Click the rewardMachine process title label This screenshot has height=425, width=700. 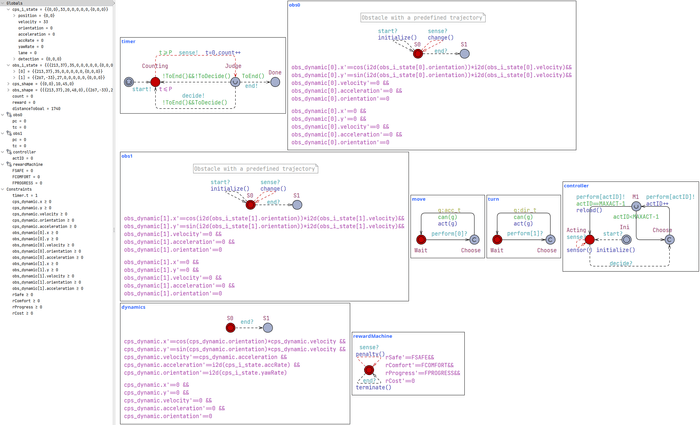point(372,336)
